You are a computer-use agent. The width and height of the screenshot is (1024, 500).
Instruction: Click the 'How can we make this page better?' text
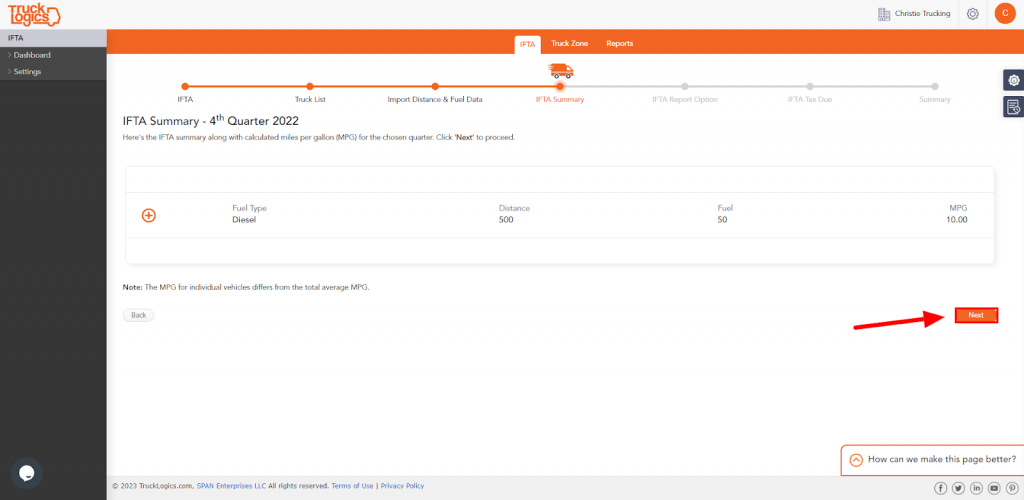pyautogui.click(x=942, y=459)
